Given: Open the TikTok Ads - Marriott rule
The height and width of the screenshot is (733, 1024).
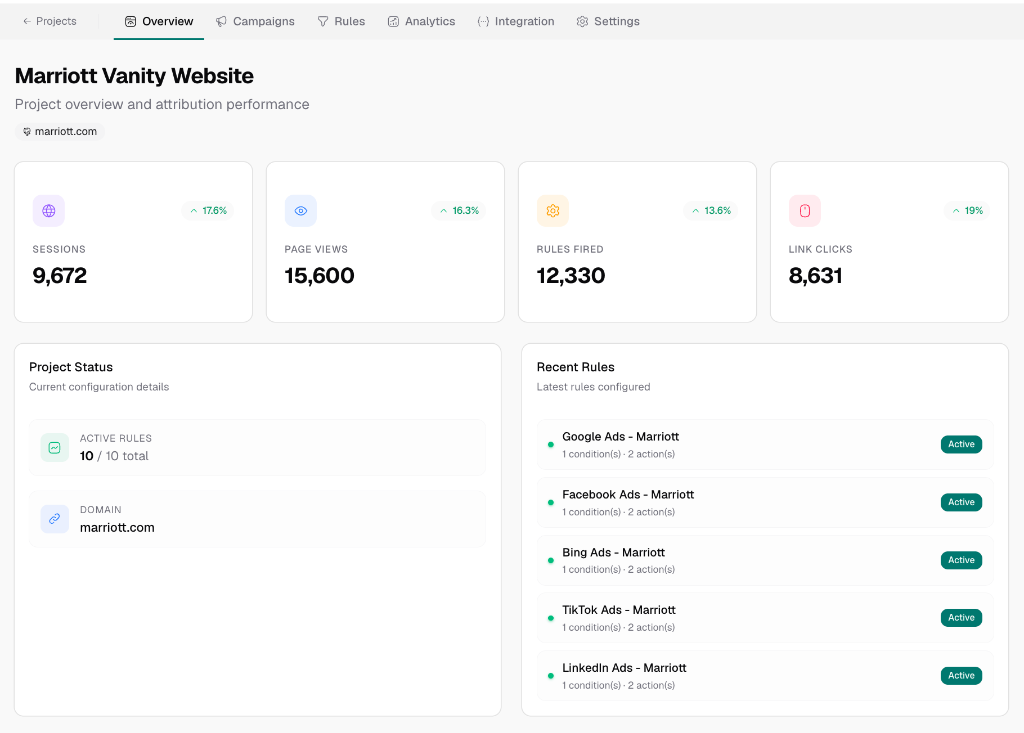Looking at the screenshot, I should click(765, 618).
